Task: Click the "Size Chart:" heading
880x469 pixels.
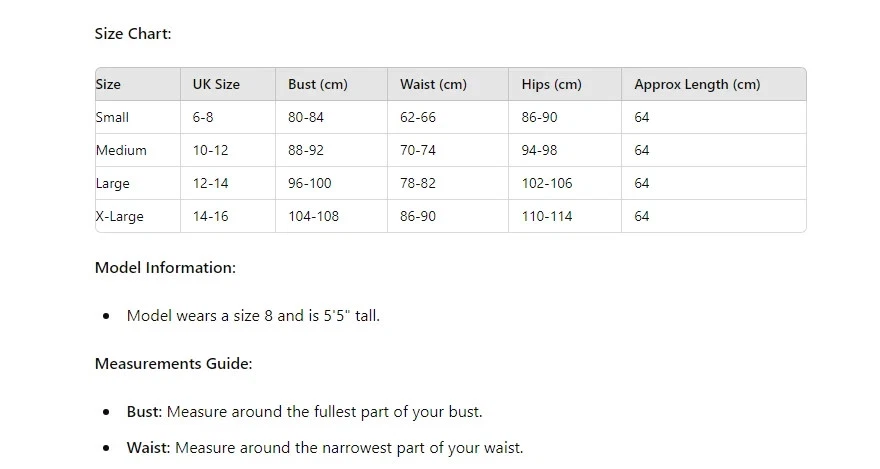Action: (133, 34)
